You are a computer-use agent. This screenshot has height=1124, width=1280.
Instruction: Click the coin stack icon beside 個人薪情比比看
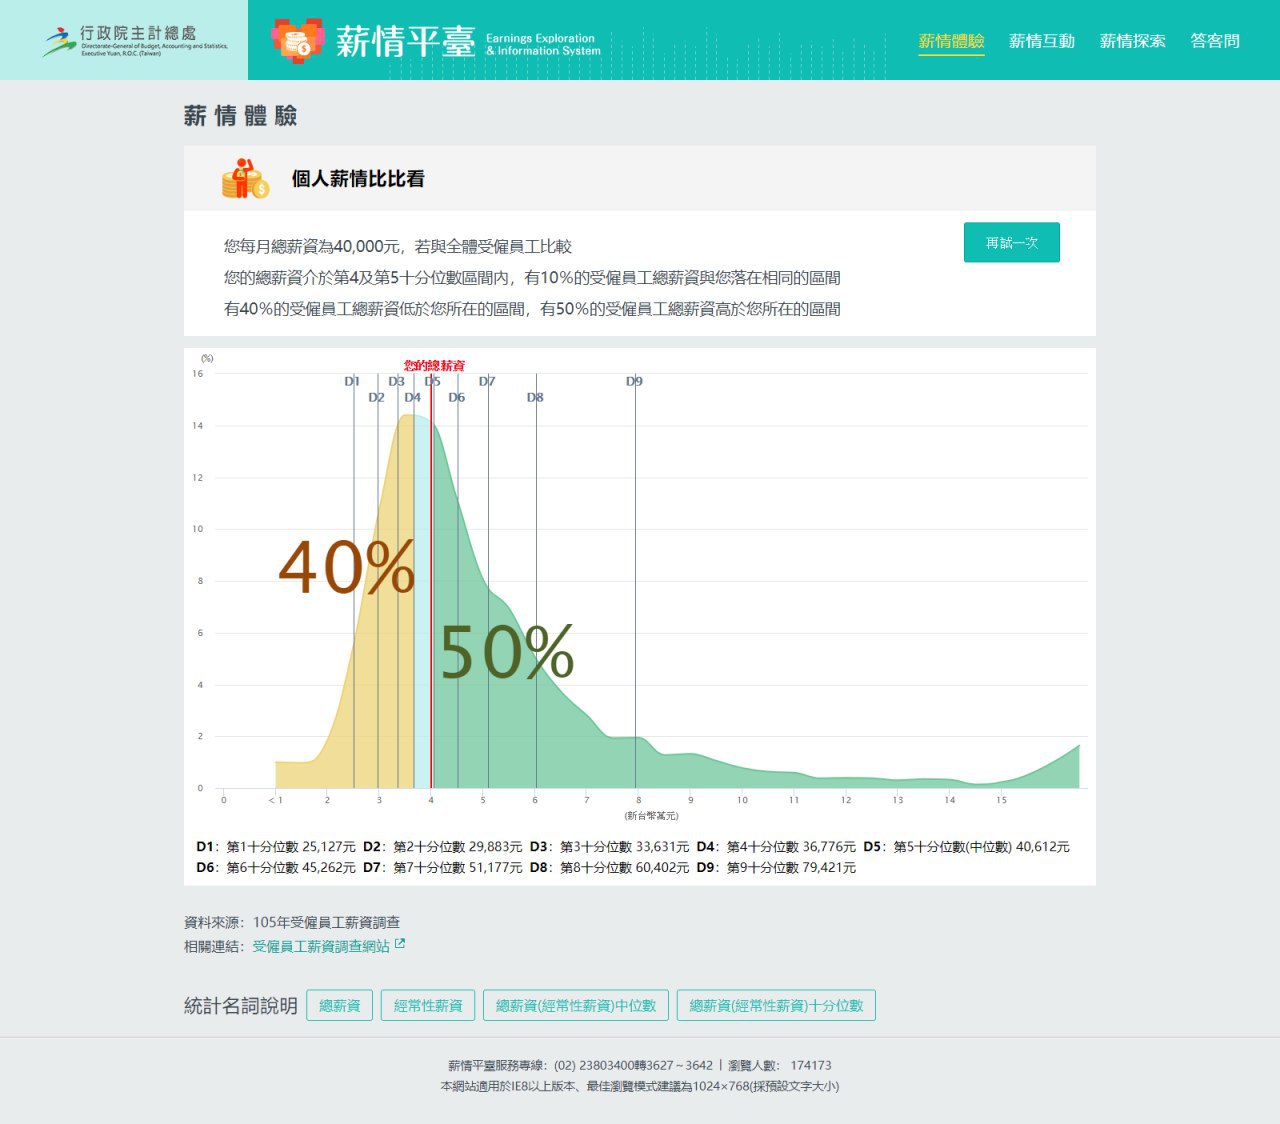[245, 179]
